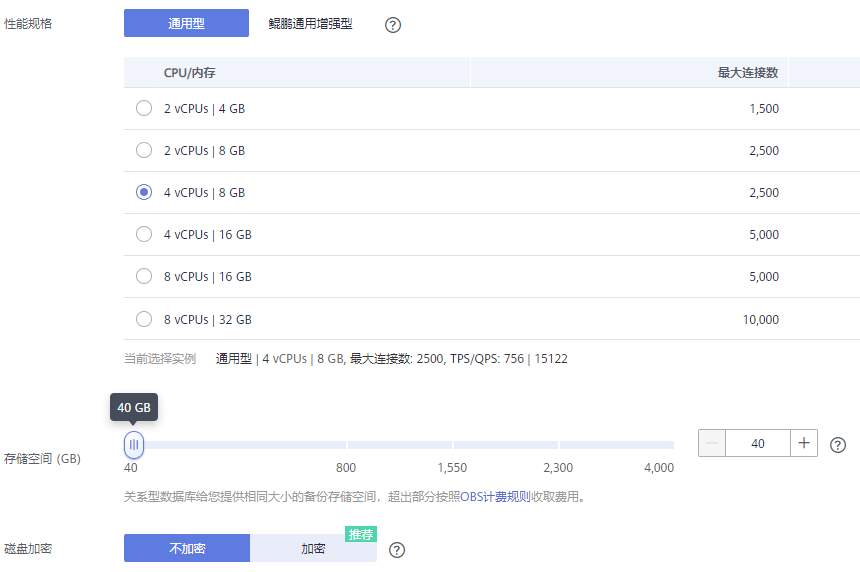Open help icon beside disk encryption options

tap(397, 550)
